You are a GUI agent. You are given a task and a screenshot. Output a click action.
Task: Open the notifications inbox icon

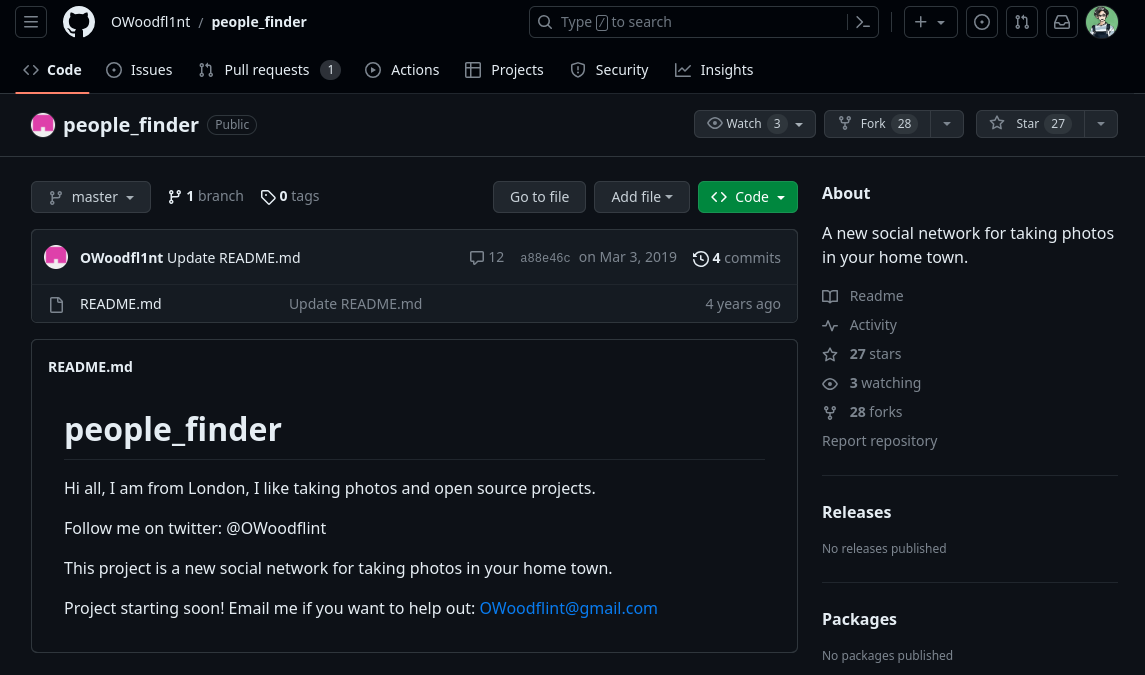1062,22
